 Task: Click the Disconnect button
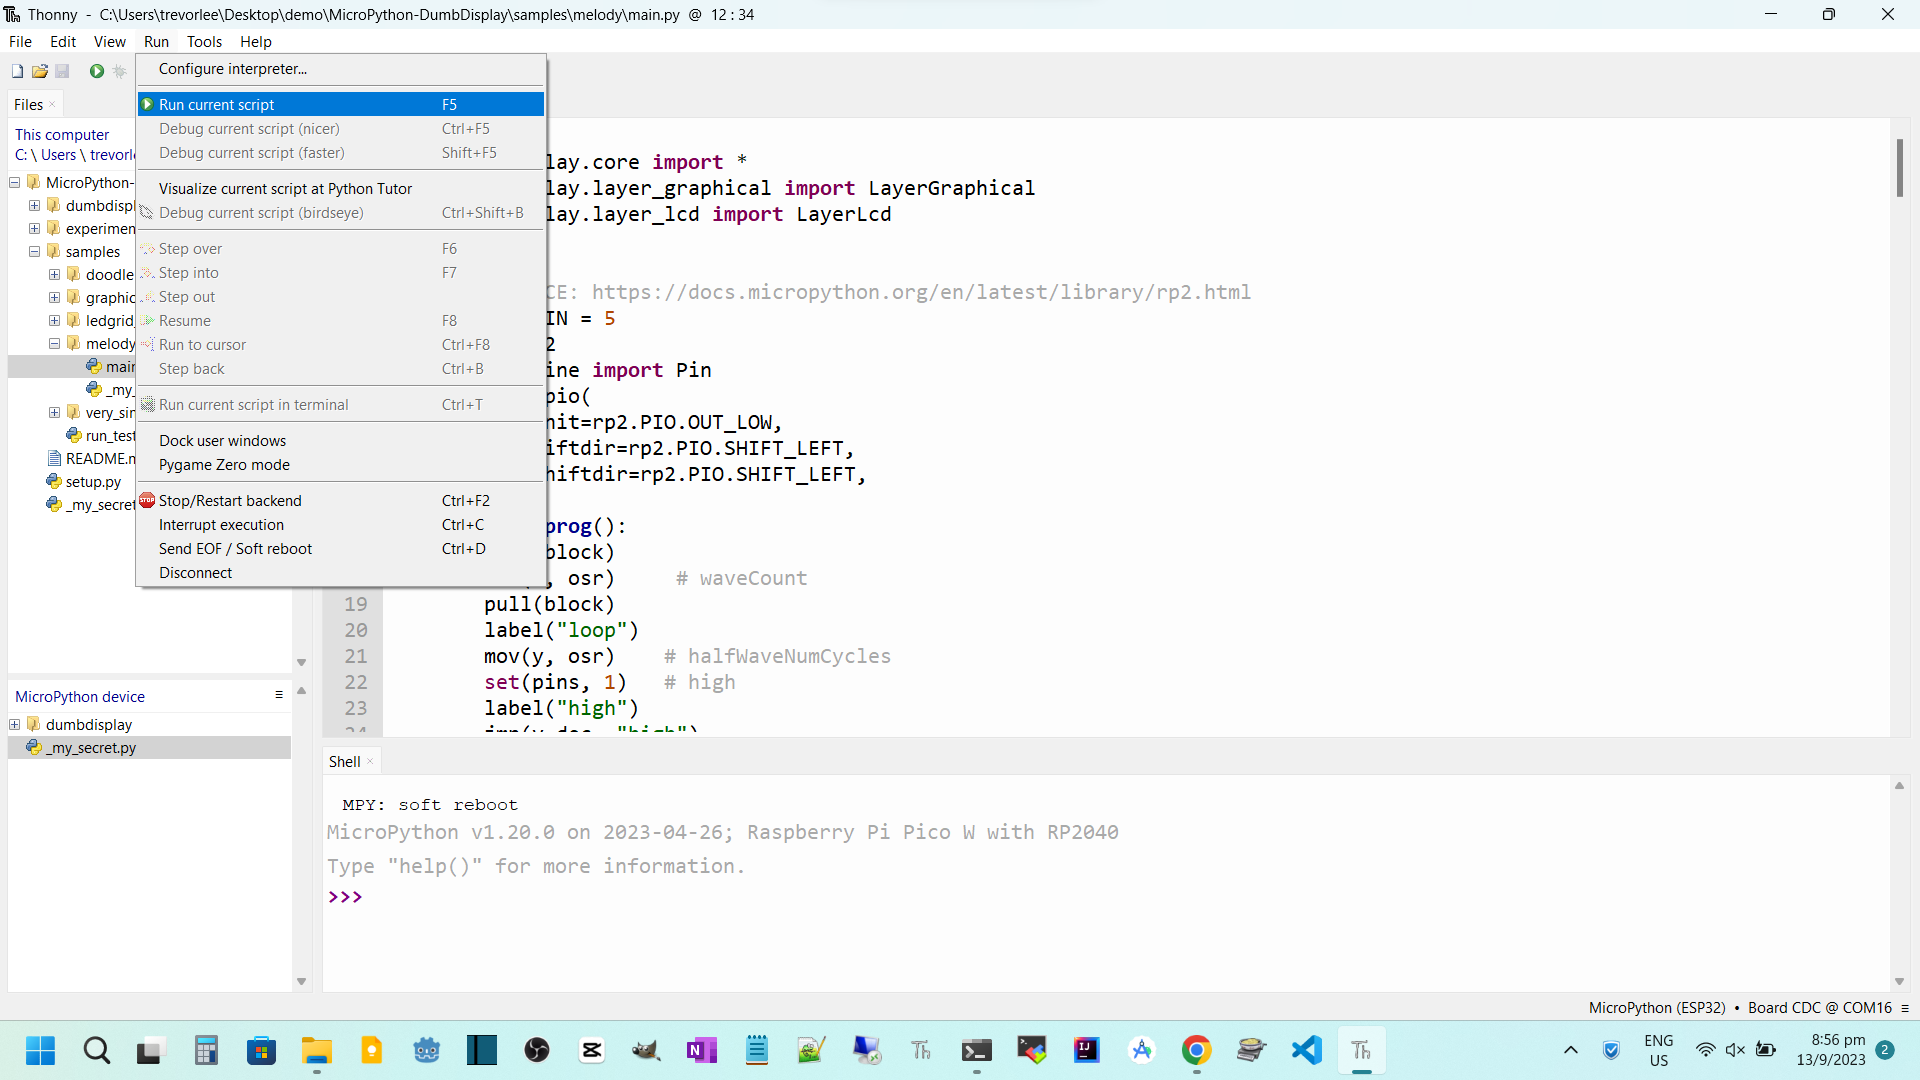click(x=195, y=572)
